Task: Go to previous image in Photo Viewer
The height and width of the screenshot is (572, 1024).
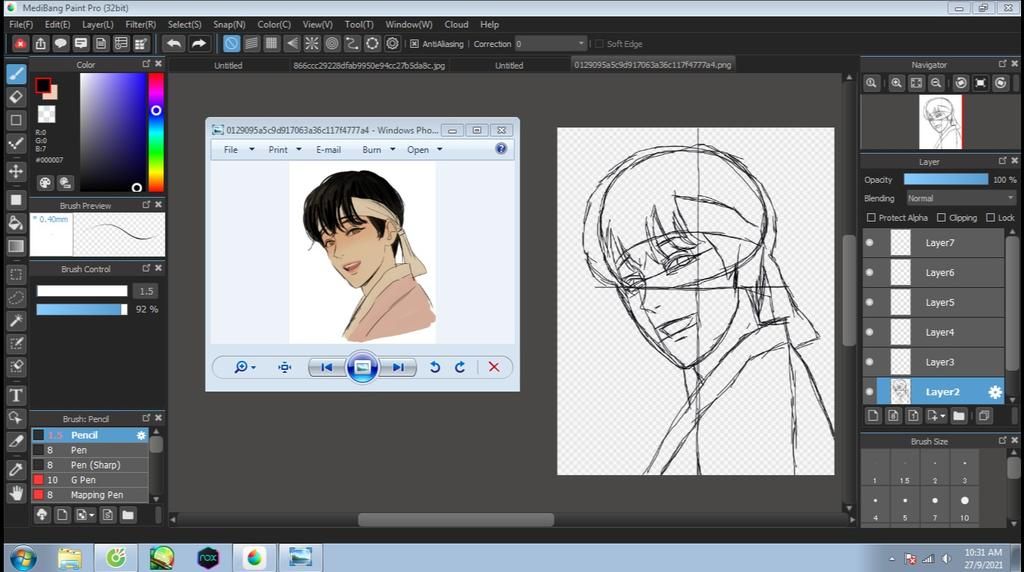Action: point(326,367)
